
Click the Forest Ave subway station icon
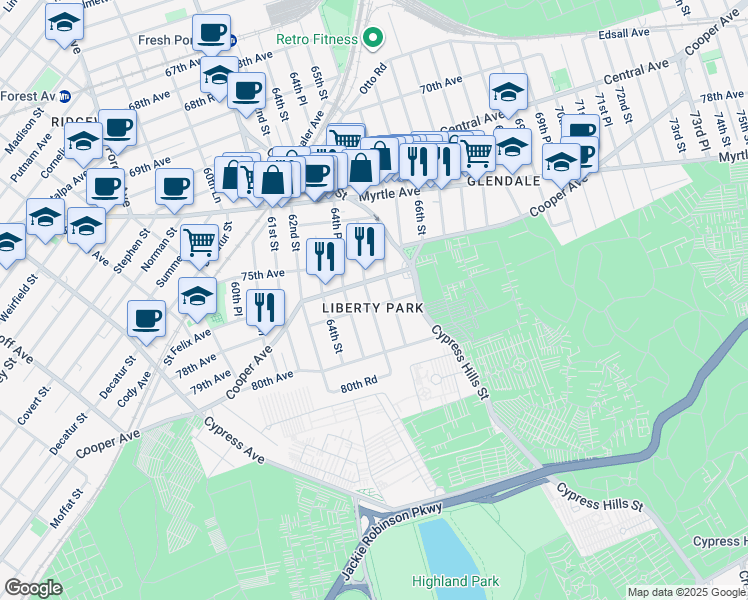coord(65,97)
